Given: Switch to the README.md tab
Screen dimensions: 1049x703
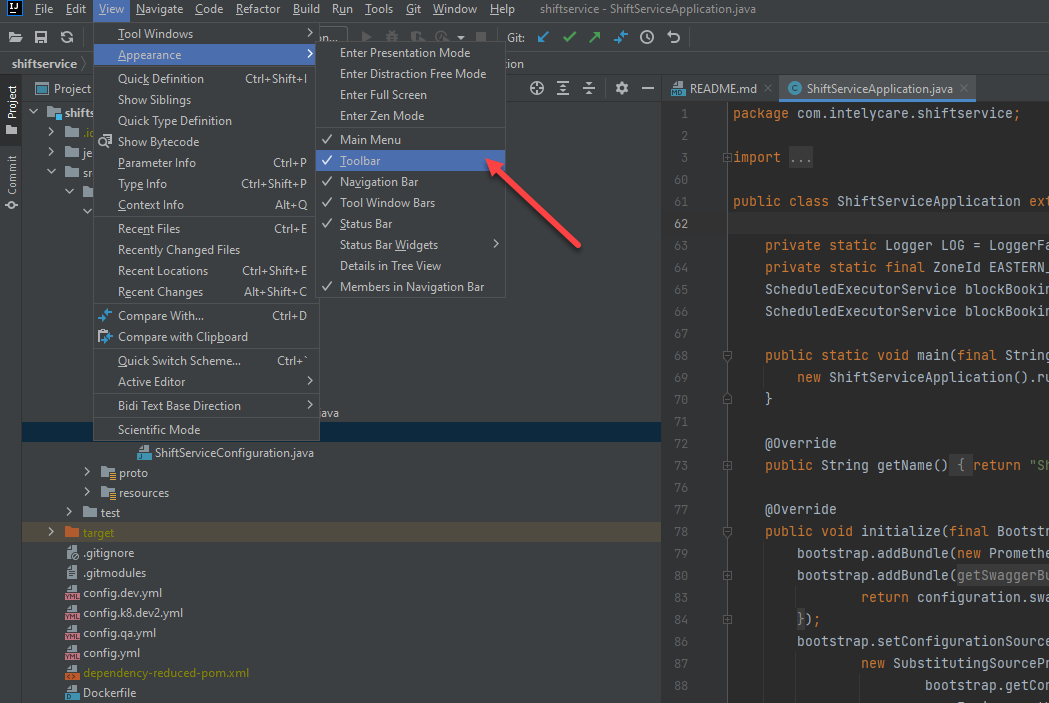Looking at the screenshot, I should [x=722, y=88].
